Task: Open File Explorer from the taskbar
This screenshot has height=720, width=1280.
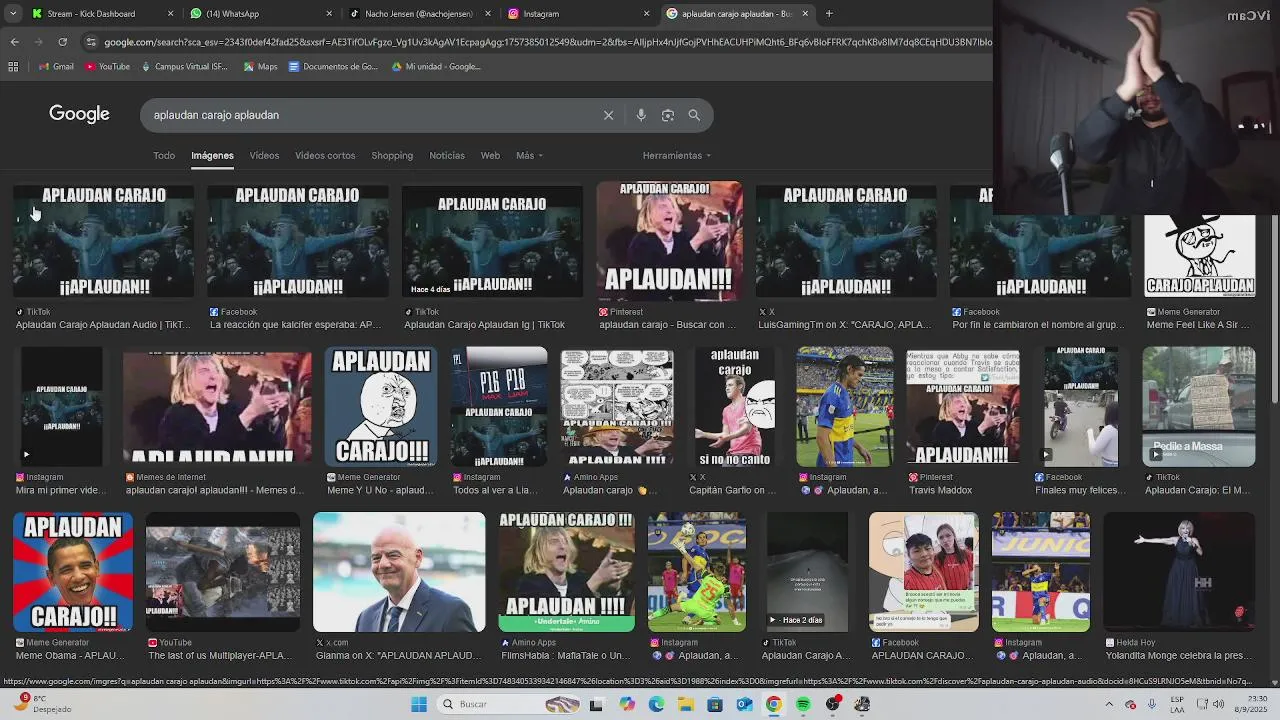Action: pos(685,704)
